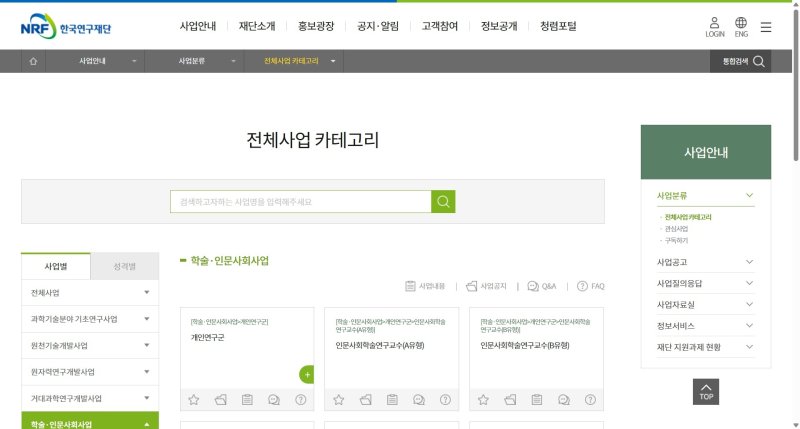The image size is (800, 429).
Task: Open the 관심사업 sidebar link
Action: tap(677, 229)
